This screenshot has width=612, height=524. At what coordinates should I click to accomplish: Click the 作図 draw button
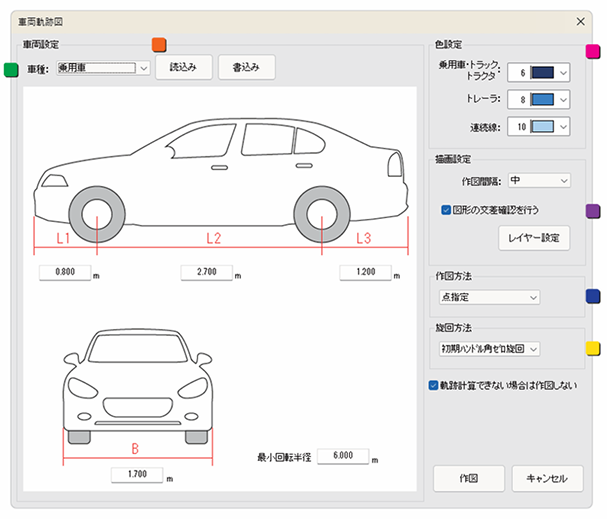[x=468, y=478]
